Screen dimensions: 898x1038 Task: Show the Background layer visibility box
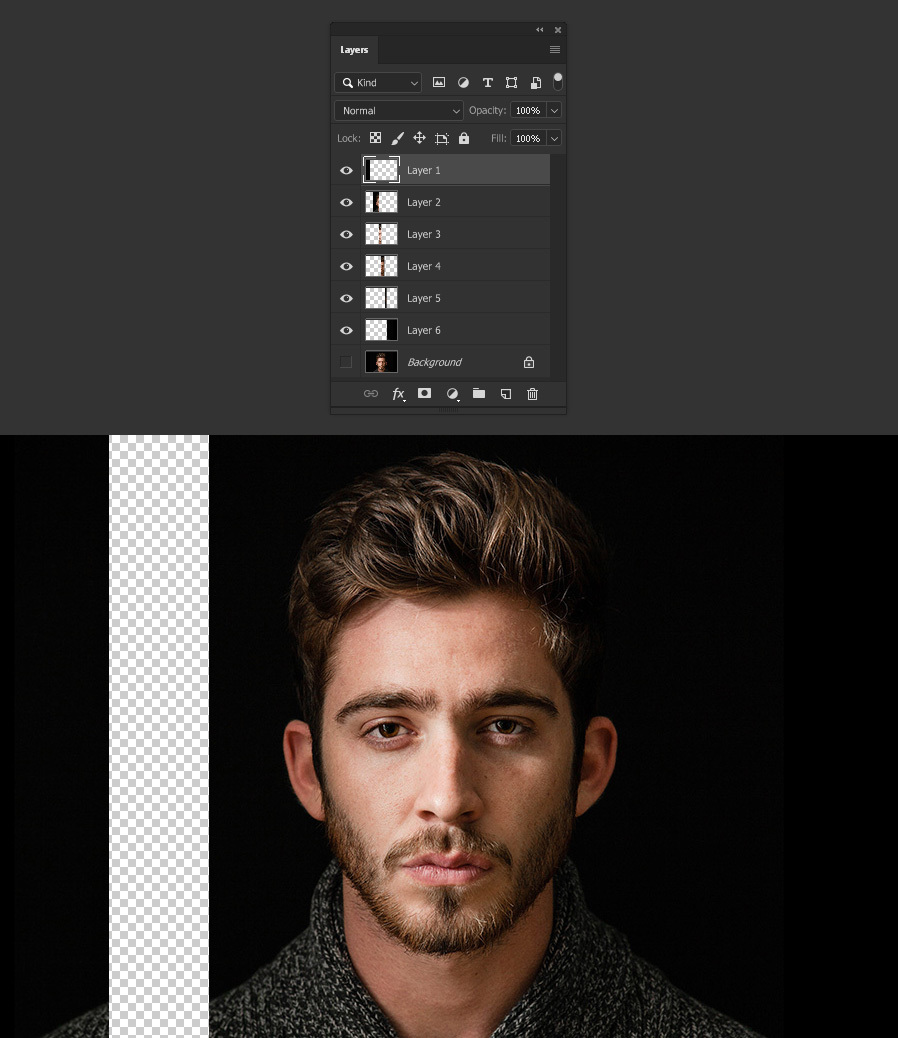tap(345, 361)
